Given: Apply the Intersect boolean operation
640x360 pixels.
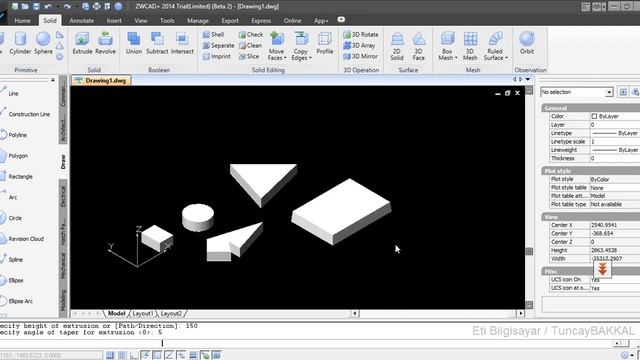Looking at the screenshot, I should (x=182, y=43).
